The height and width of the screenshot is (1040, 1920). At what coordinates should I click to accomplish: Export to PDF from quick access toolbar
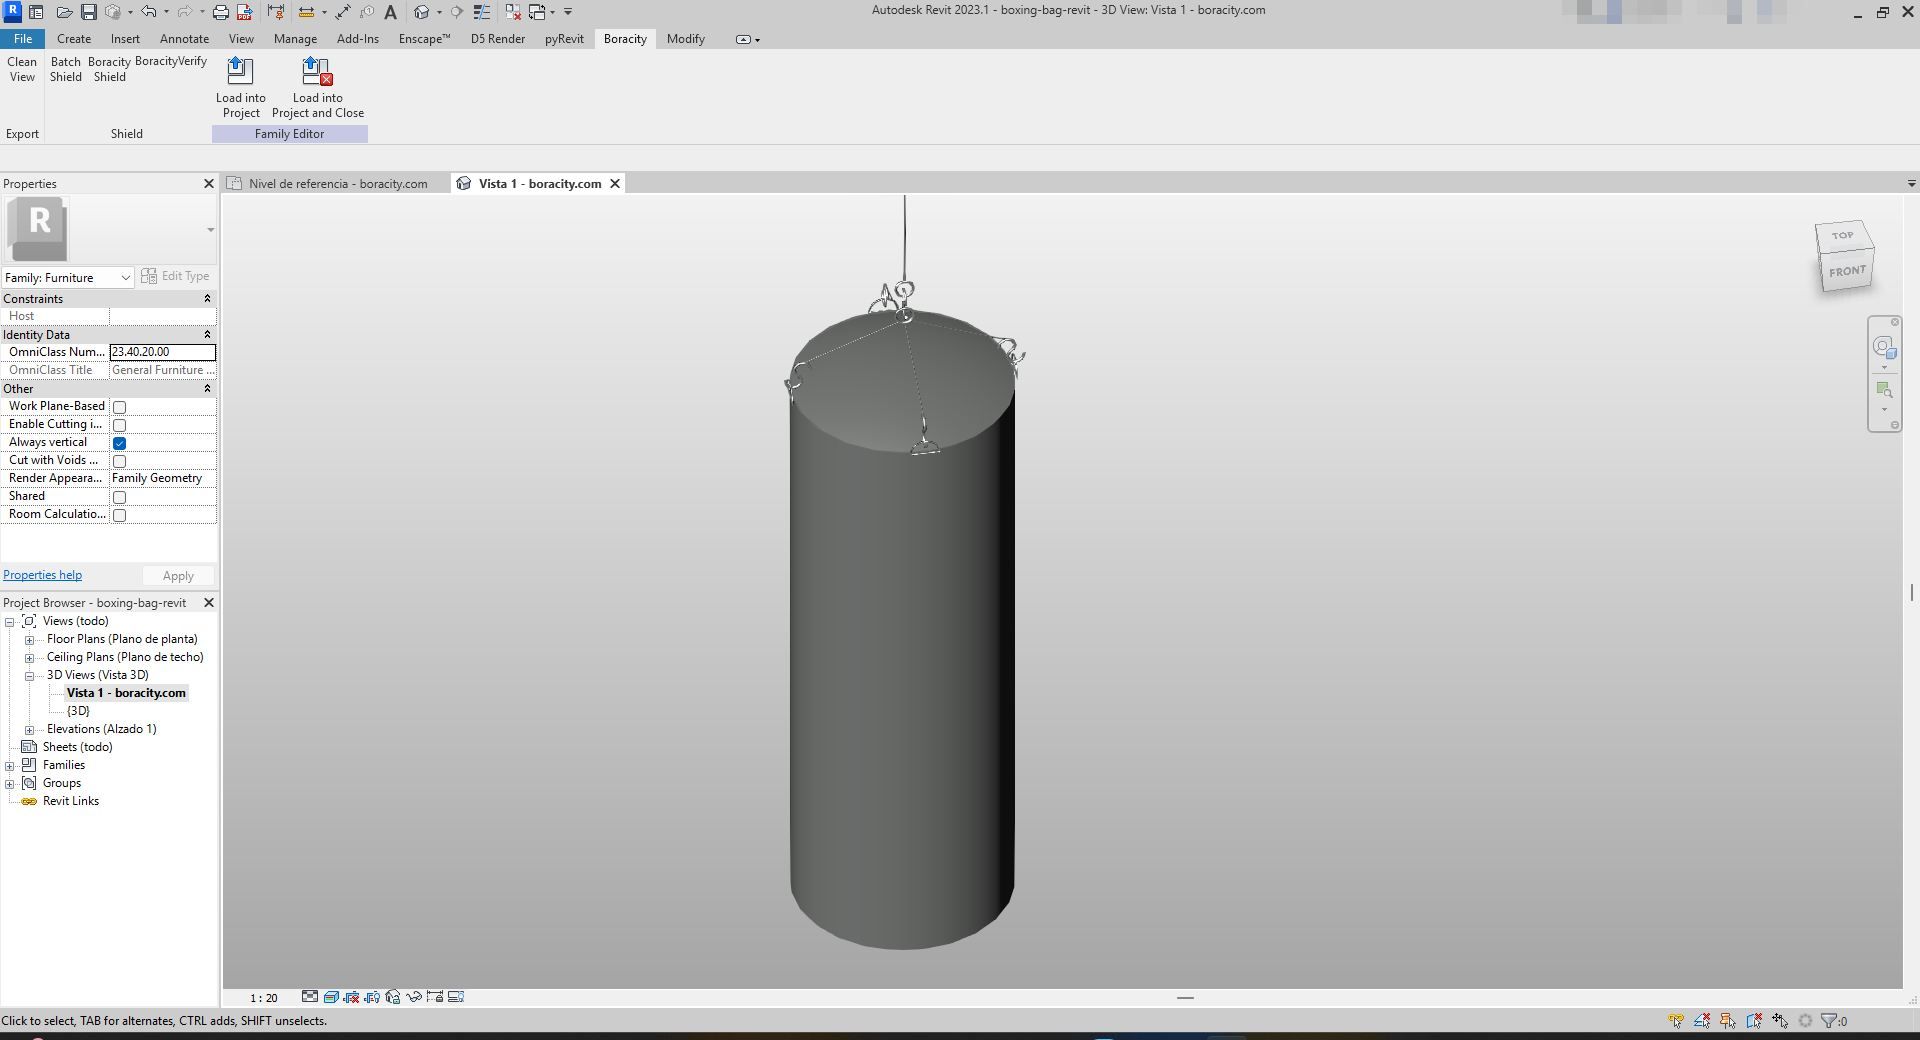pos(244,12)
